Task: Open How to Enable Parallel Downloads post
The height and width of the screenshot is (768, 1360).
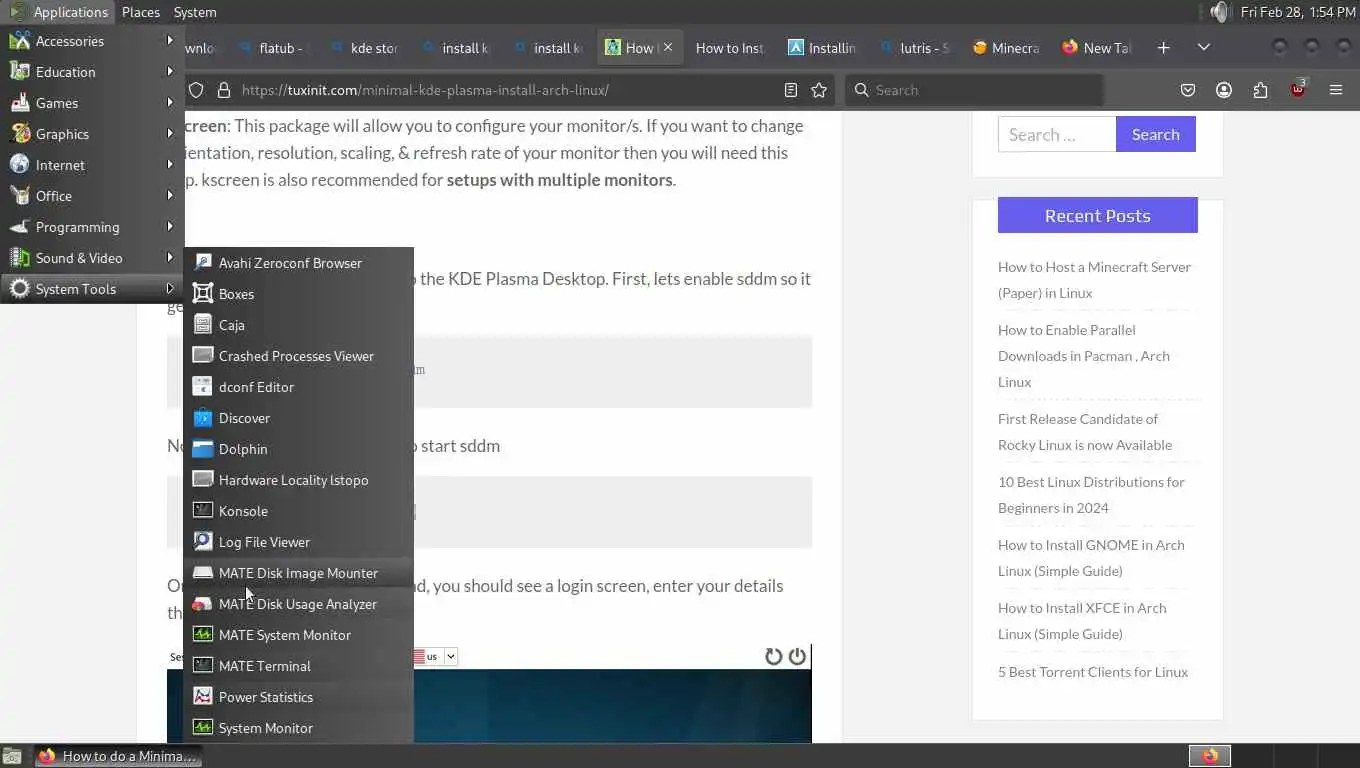Action: (x=1084, y=356)
